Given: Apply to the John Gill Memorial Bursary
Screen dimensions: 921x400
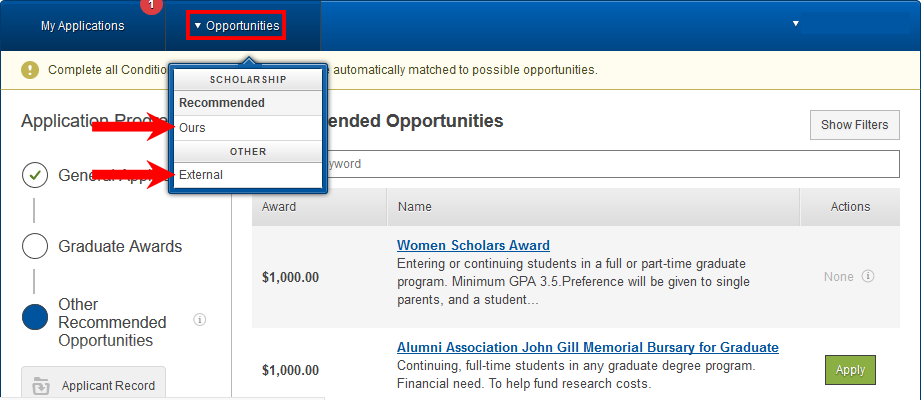Looking at the screenshot, I should 850,370.
